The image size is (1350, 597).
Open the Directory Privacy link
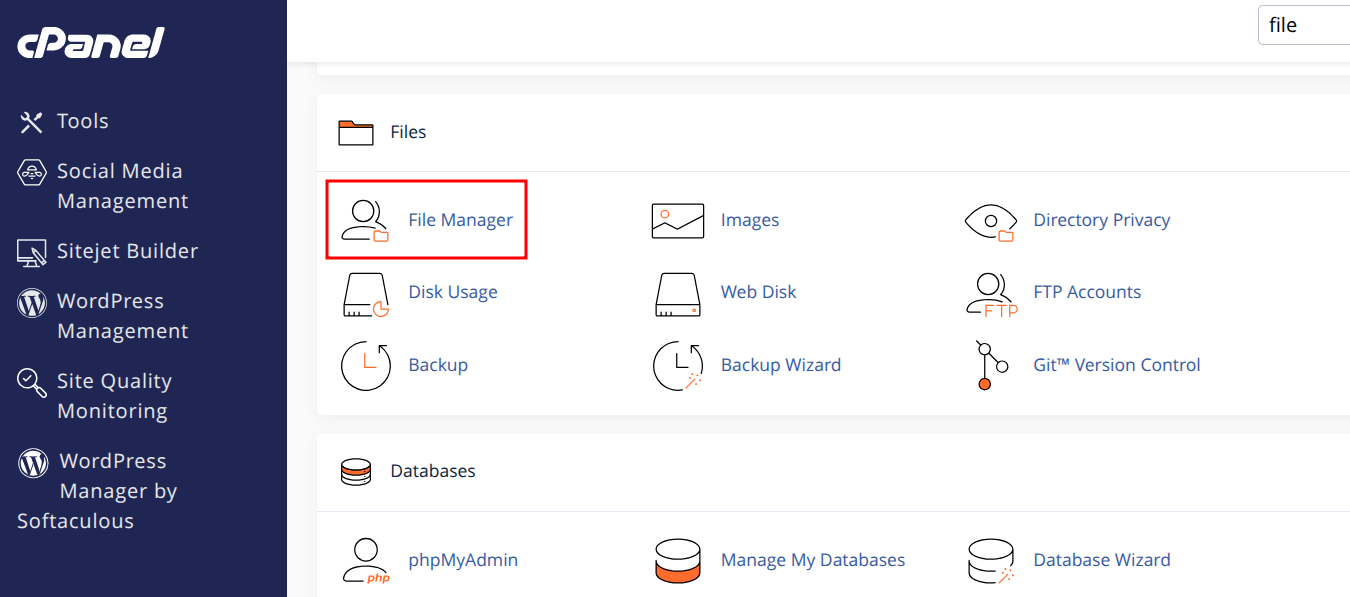coord(1102,219)
